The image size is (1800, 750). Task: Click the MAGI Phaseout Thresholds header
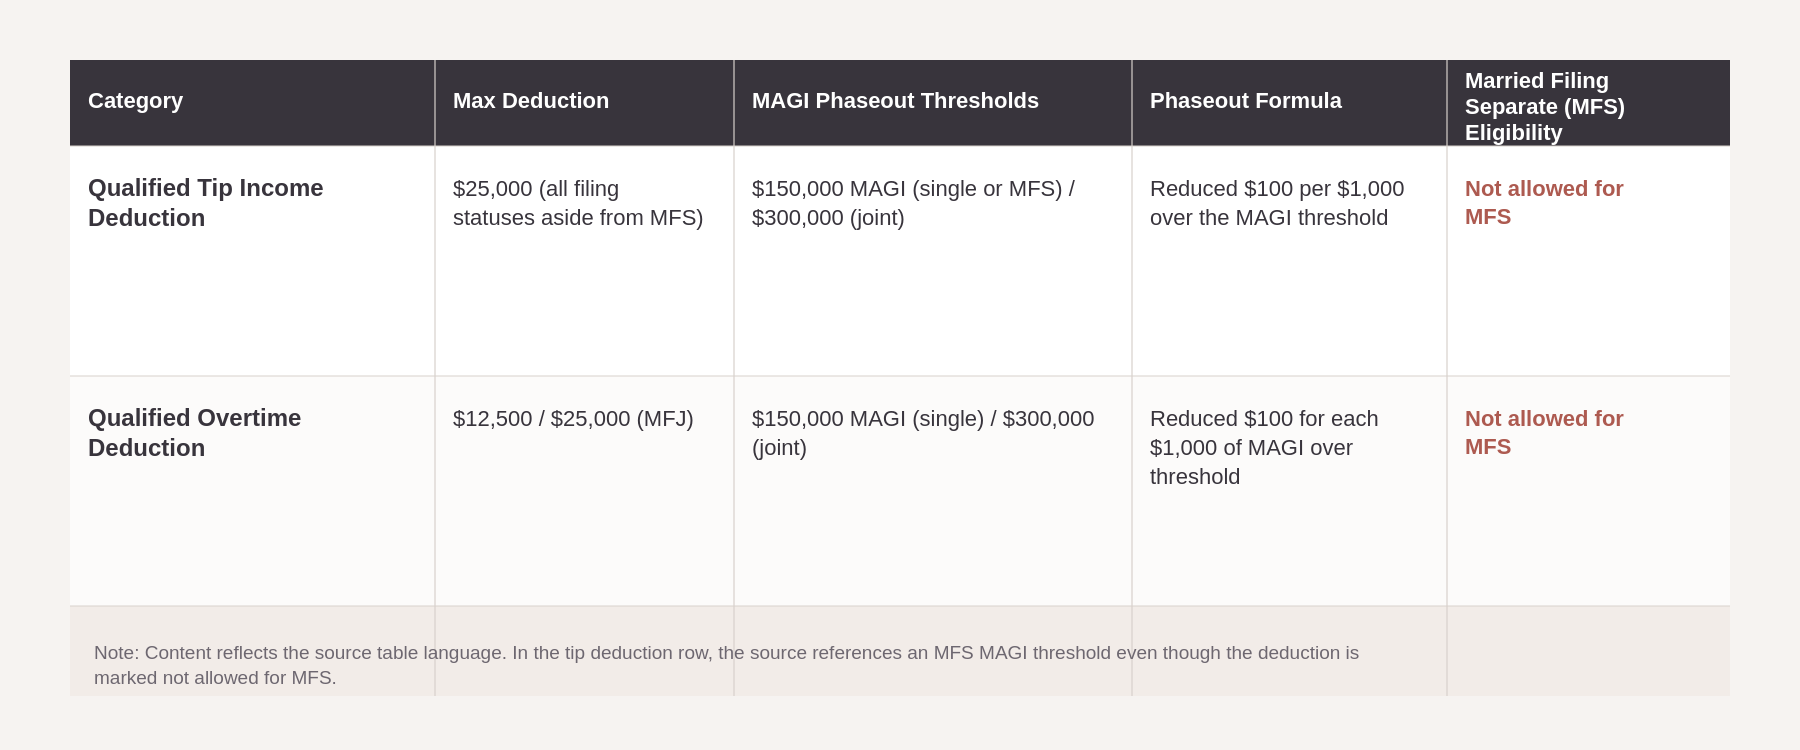click(x=895, y=101)
